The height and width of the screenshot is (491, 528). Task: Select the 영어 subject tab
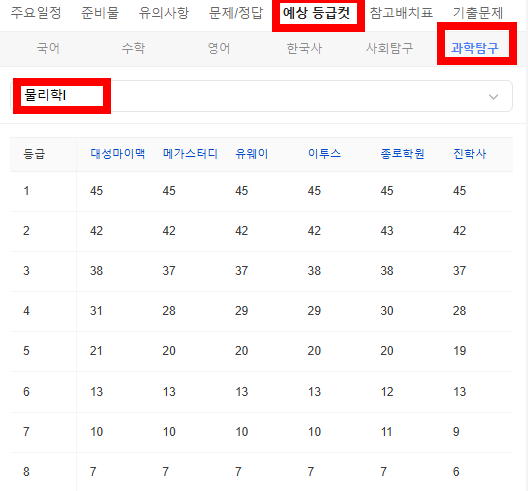[x=219, y=48]
